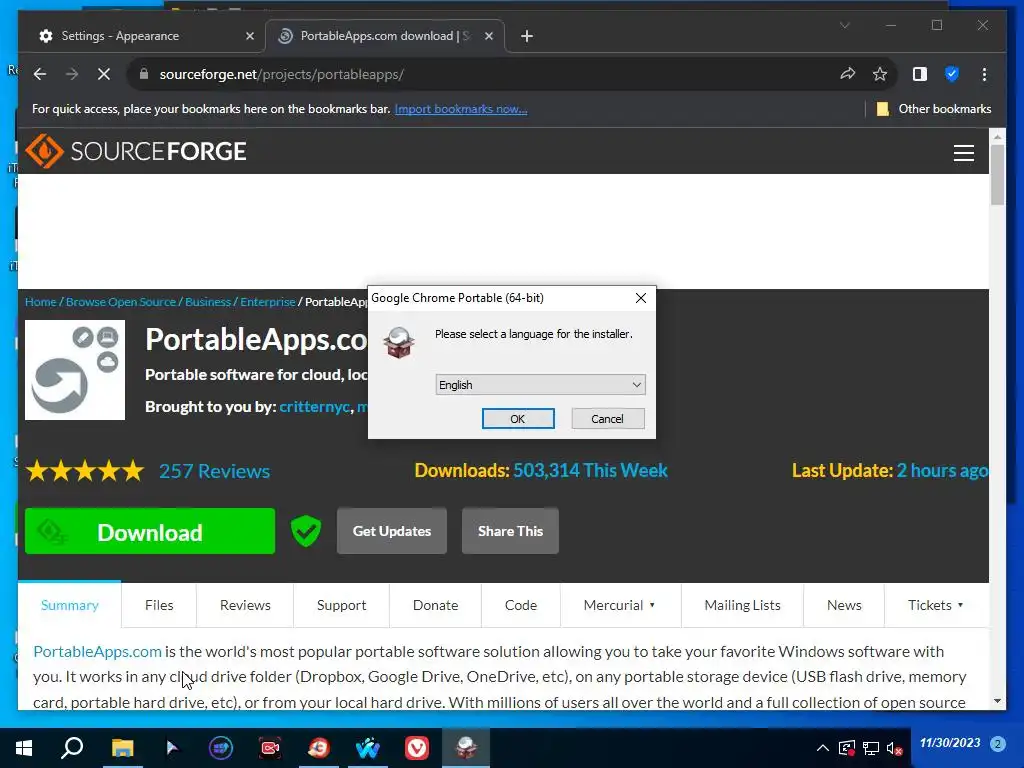Click Import bookmarks now link

[x=461, y=109]
